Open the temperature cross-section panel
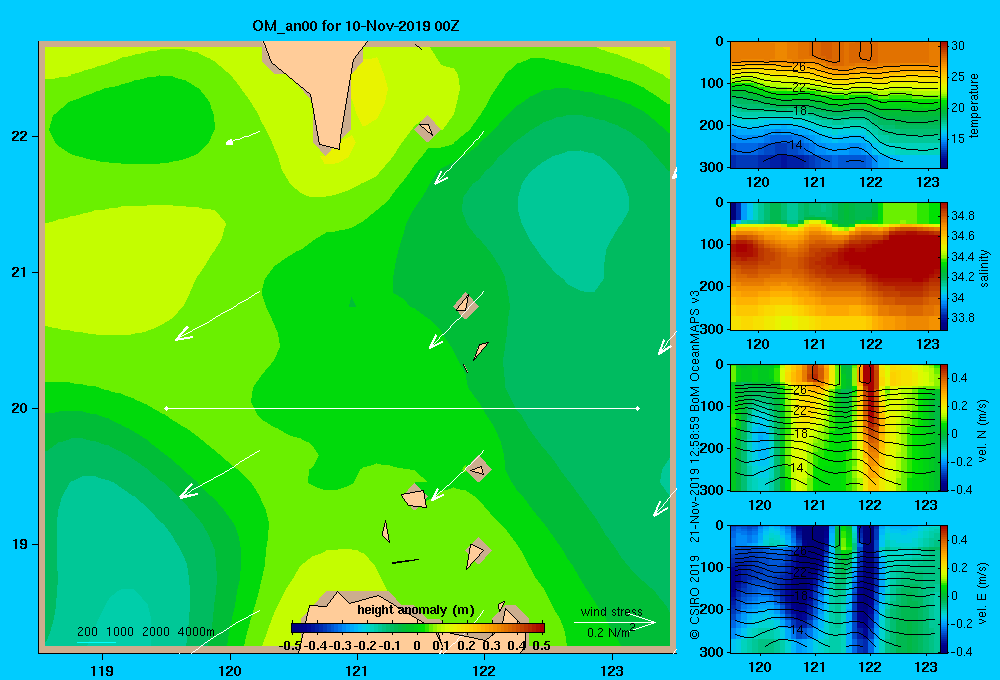 (x=834, y=105)
